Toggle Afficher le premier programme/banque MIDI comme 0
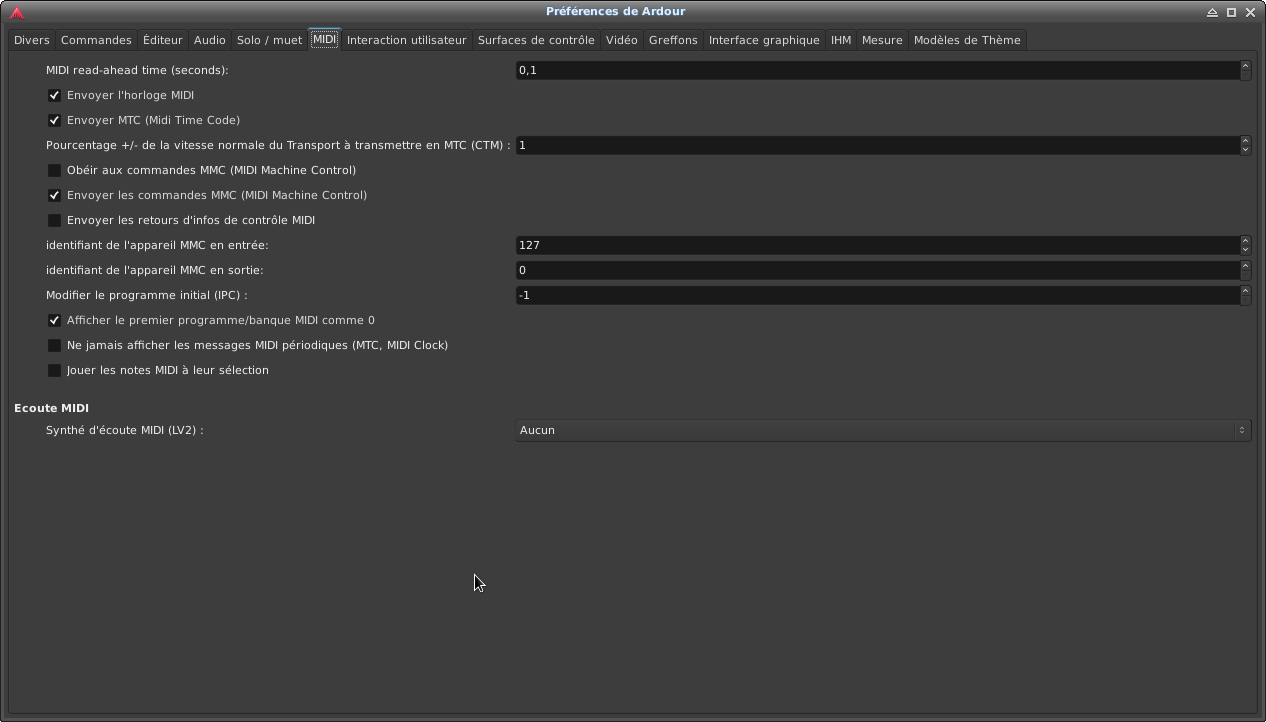This screenshot has width=1266, height=722. point(55,320)
